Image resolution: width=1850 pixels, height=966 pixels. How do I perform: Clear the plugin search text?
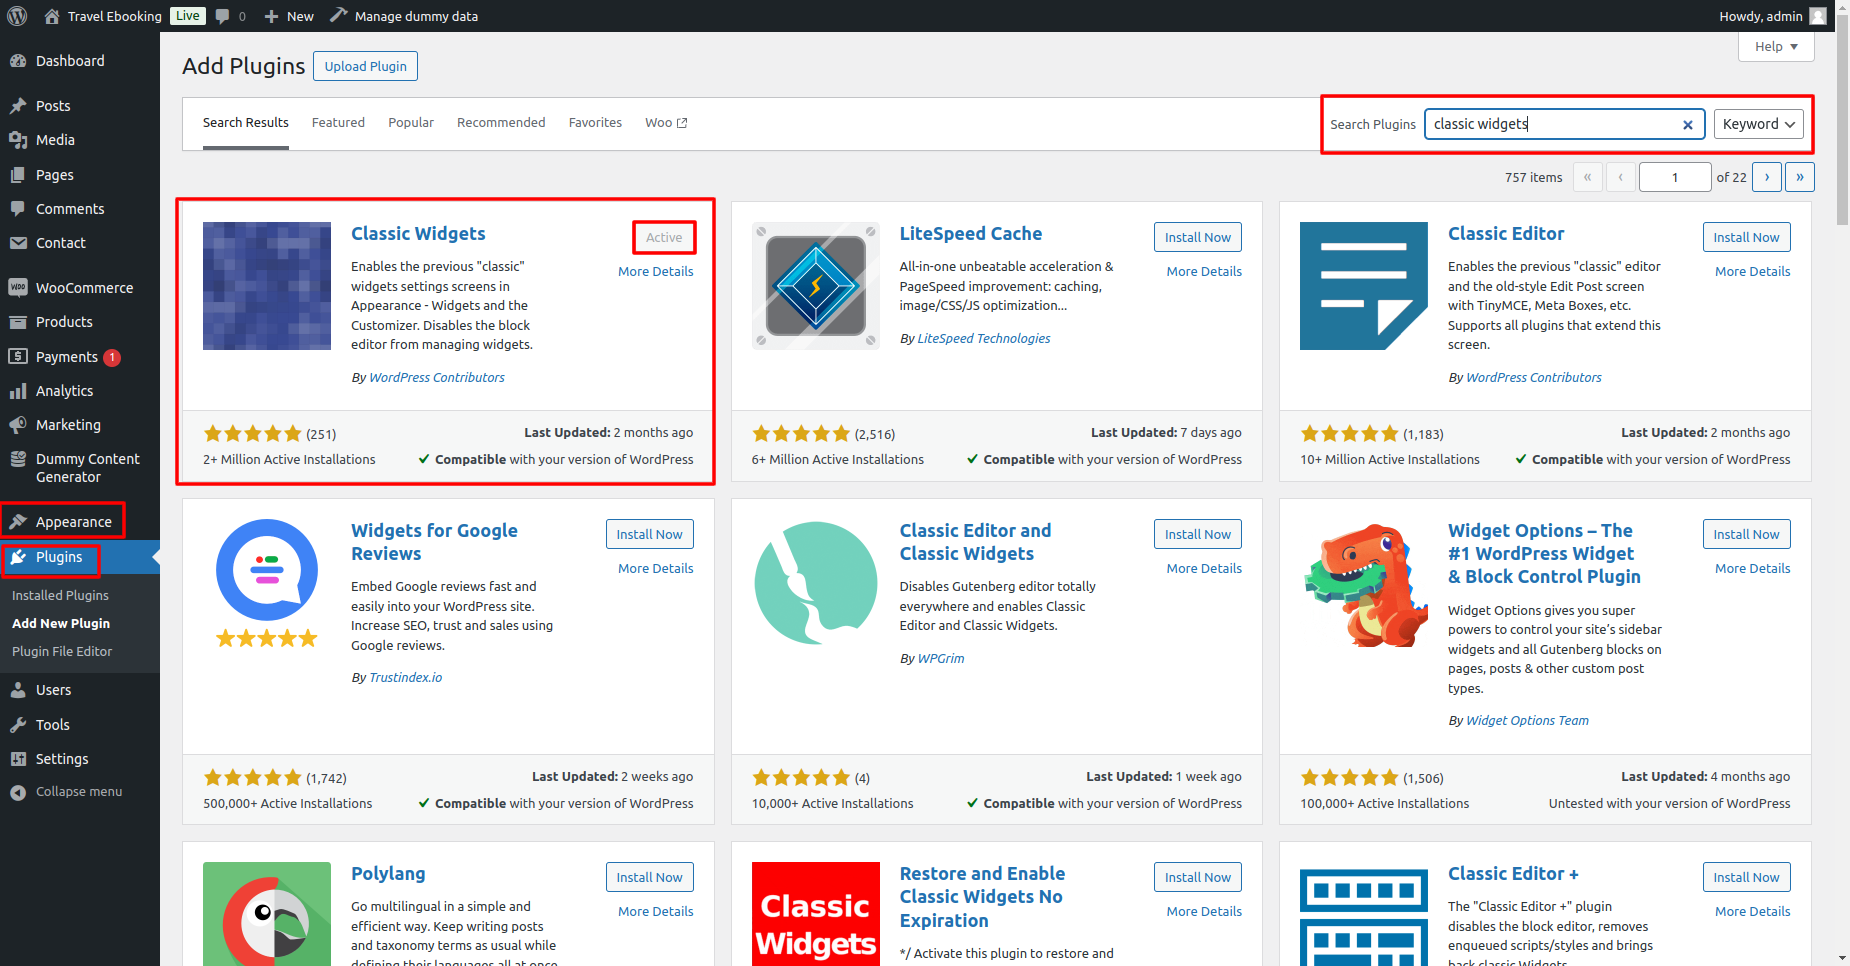tap(1687, 125)
